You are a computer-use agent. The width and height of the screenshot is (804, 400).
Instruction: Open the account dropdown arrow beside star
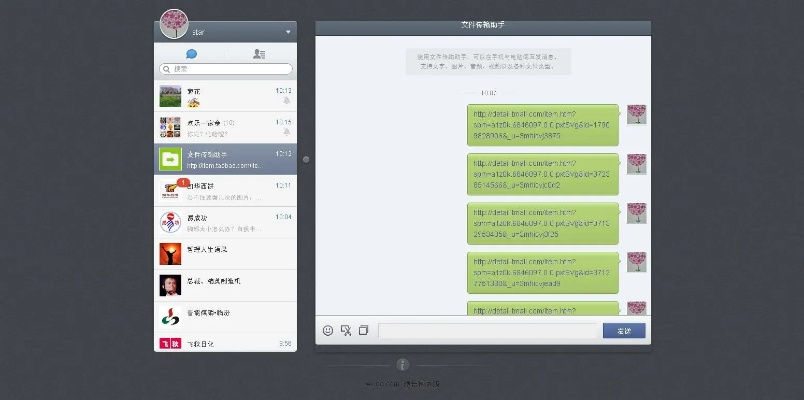pyautogui.click(x=288, y=32)
